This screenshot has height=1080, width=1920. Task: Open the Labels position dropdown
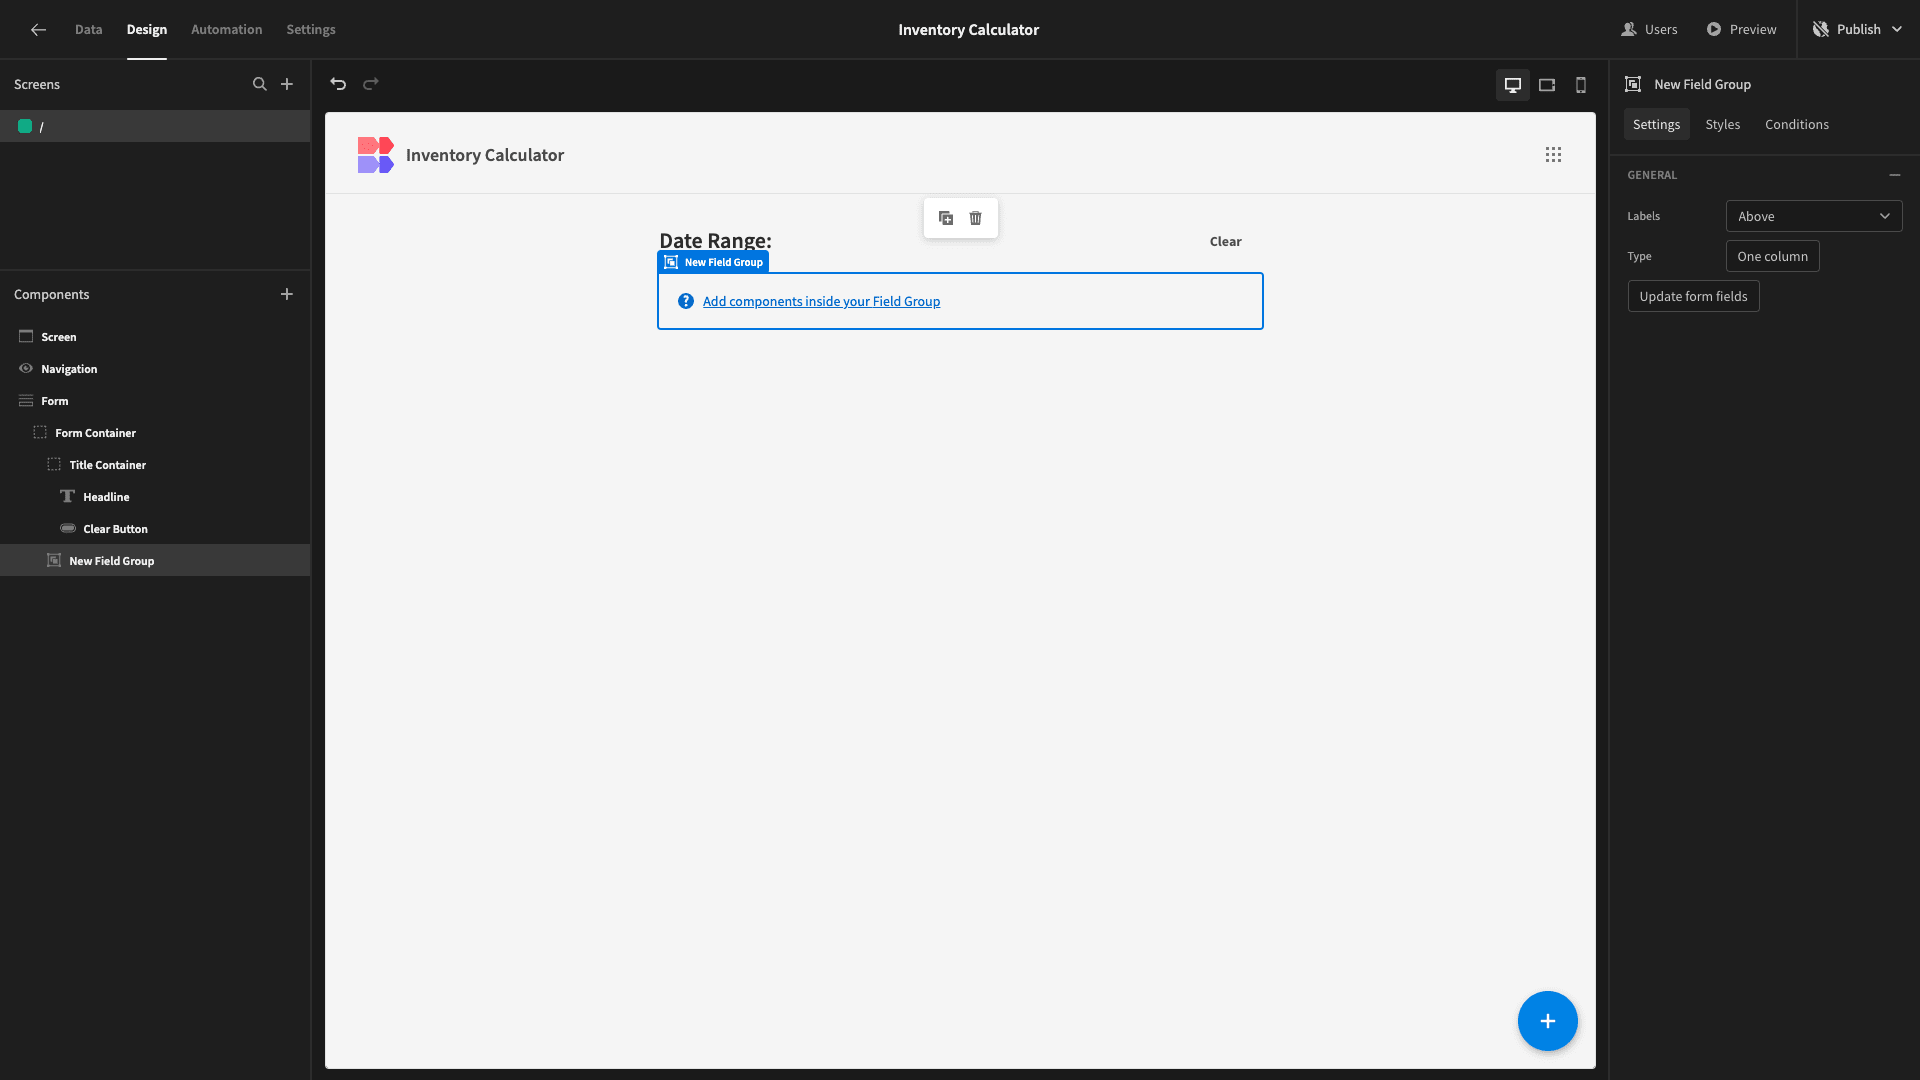pyautogui.click(x=1815, y=215)
